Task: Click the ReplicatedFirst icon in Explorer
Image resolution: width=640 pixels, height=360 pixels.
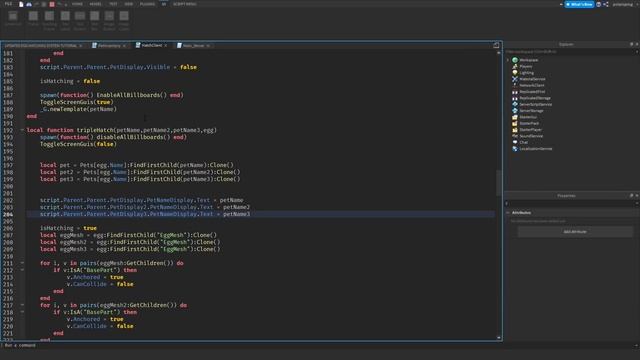Action: pyautogui.click(x=515, y=92)
